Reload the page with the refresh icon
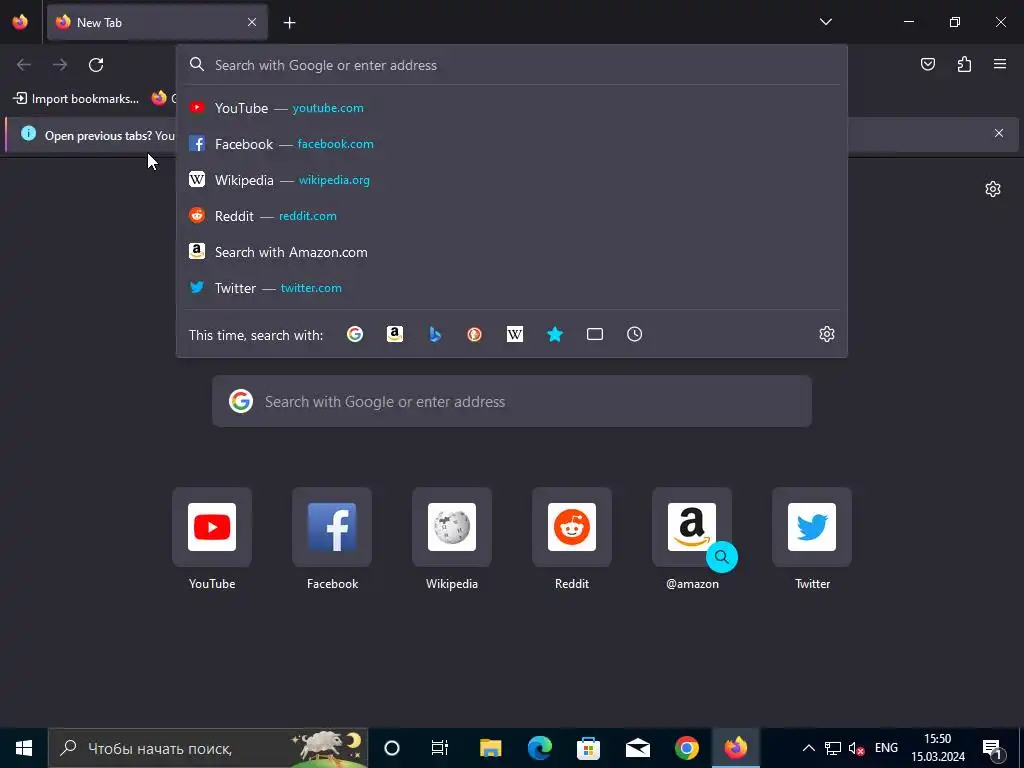Viewport: 1024px width, 768px height. click(96, 65)
